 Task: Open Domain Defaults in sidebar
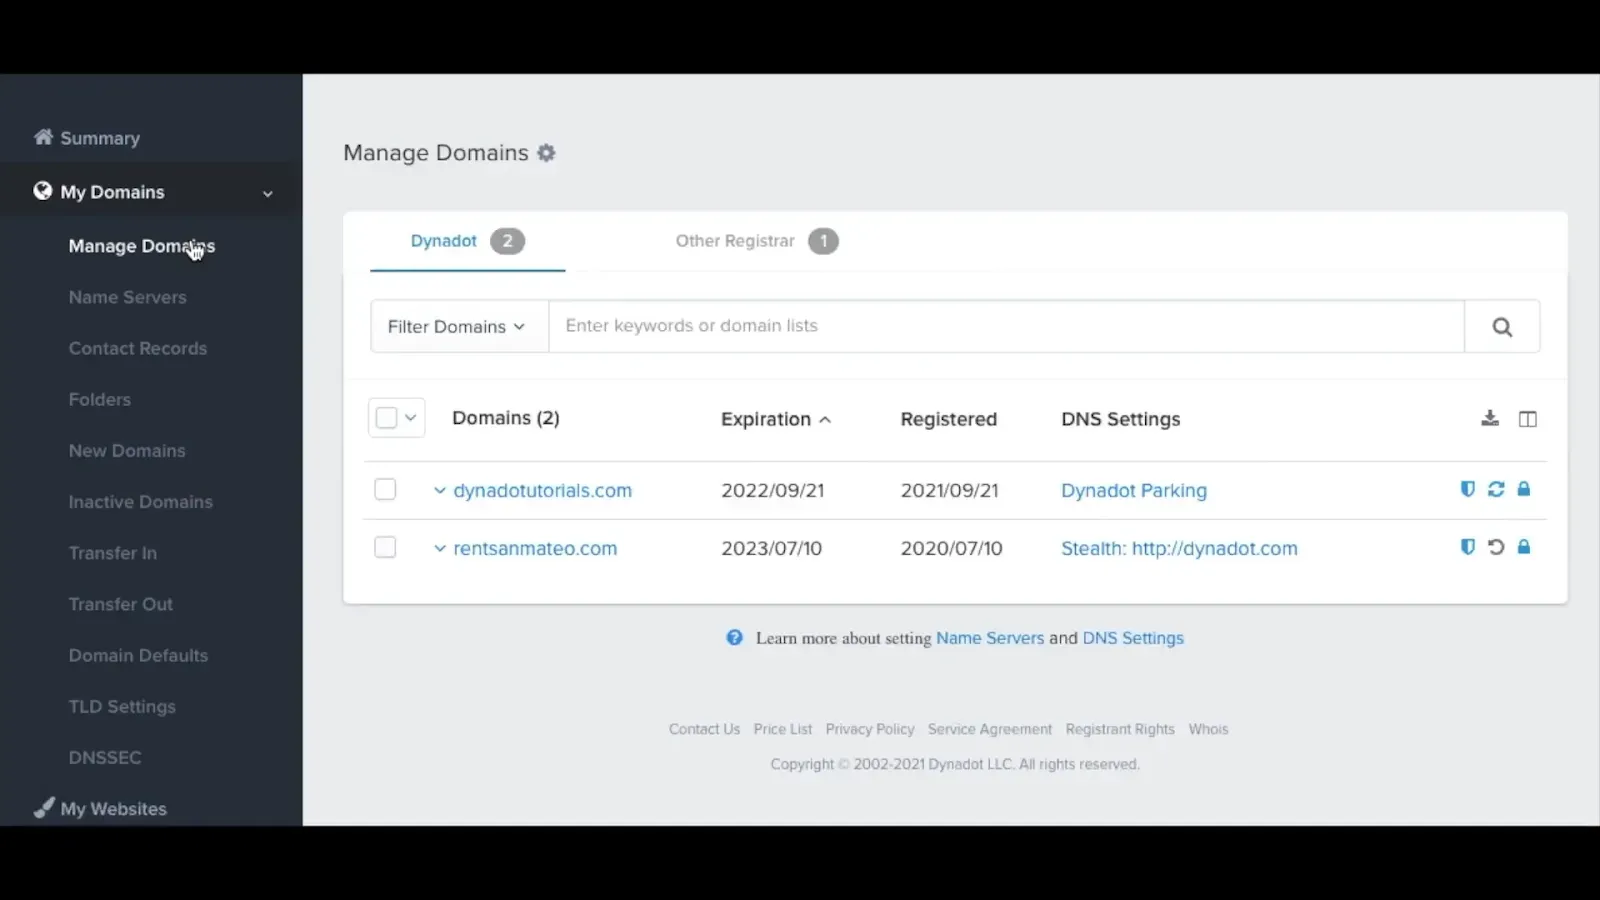[x=139, y=655]
